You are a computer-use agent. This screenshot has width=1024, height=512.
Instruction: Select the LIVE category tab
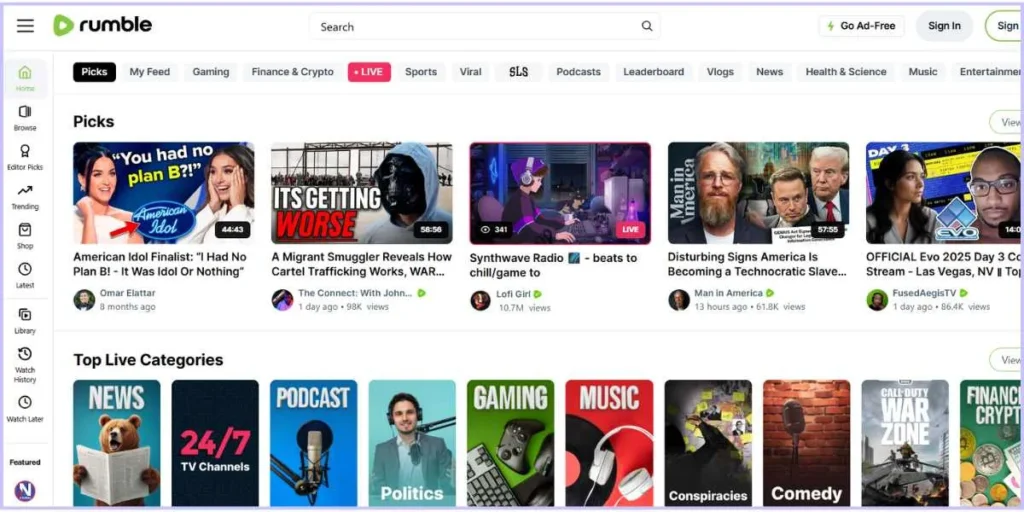369,72
